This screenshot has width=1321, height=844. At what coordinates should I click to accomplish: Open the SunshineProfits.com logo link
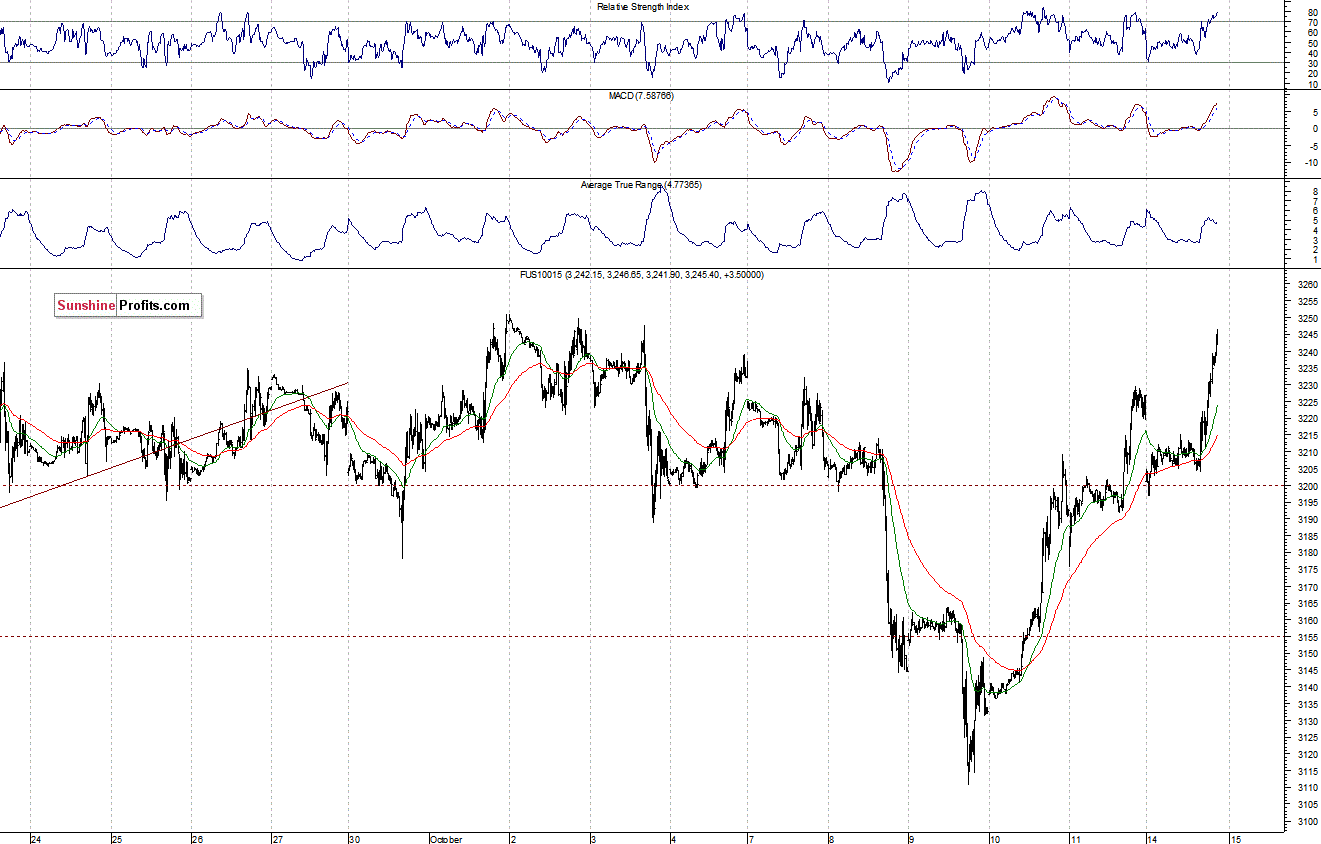pos(128,306)
